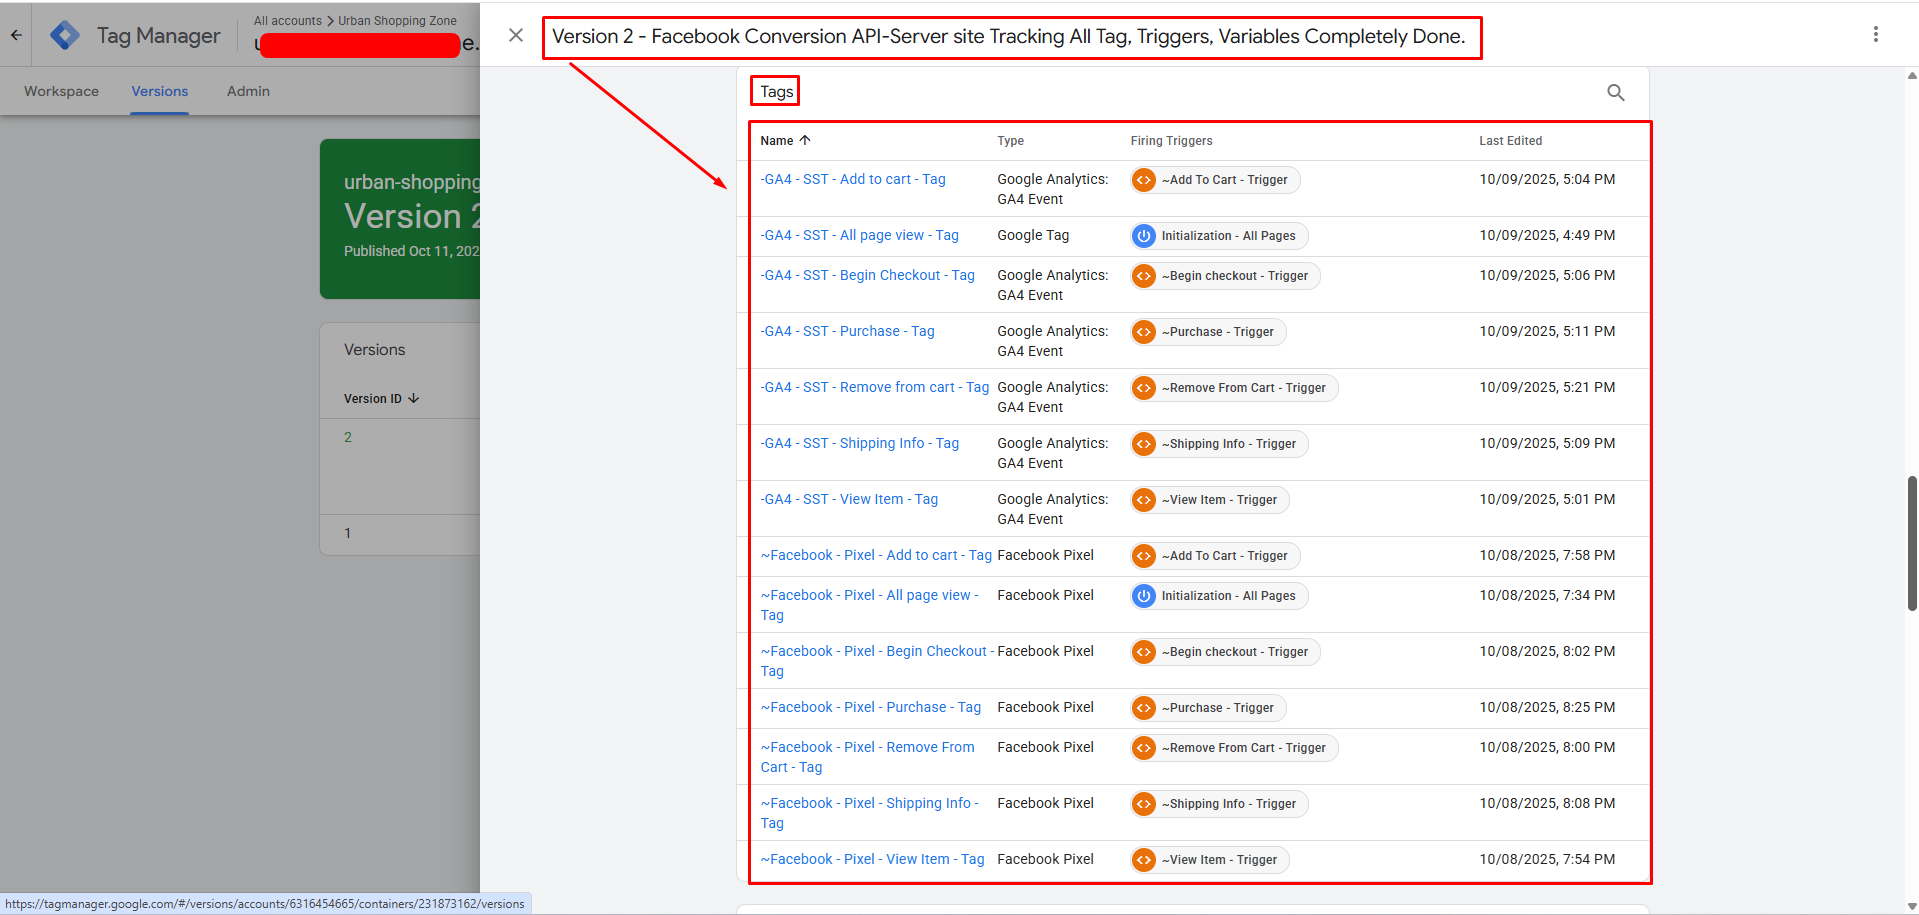This screenshot has width=1919, height=915.
Task: Open the Facebook Pixel Purchase tag link
Action: [x=871, y=708]
